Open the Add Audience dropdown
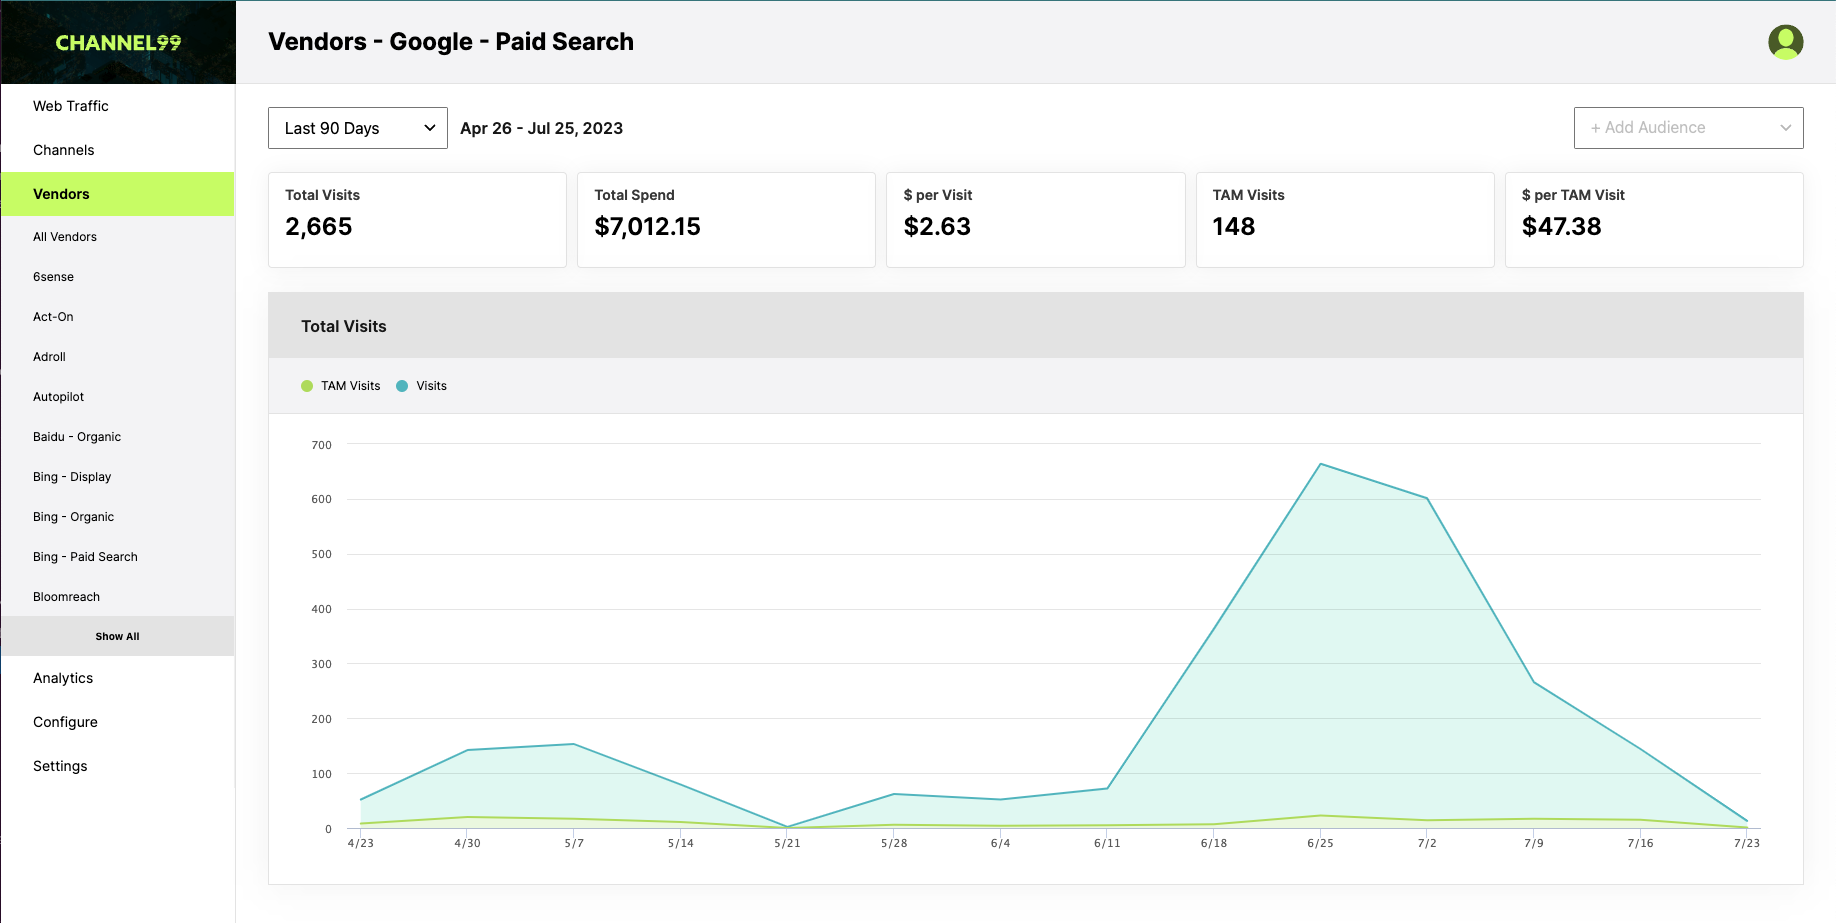The width and height of the screenshot is (1836, 923). click(x=1688, y=128)
